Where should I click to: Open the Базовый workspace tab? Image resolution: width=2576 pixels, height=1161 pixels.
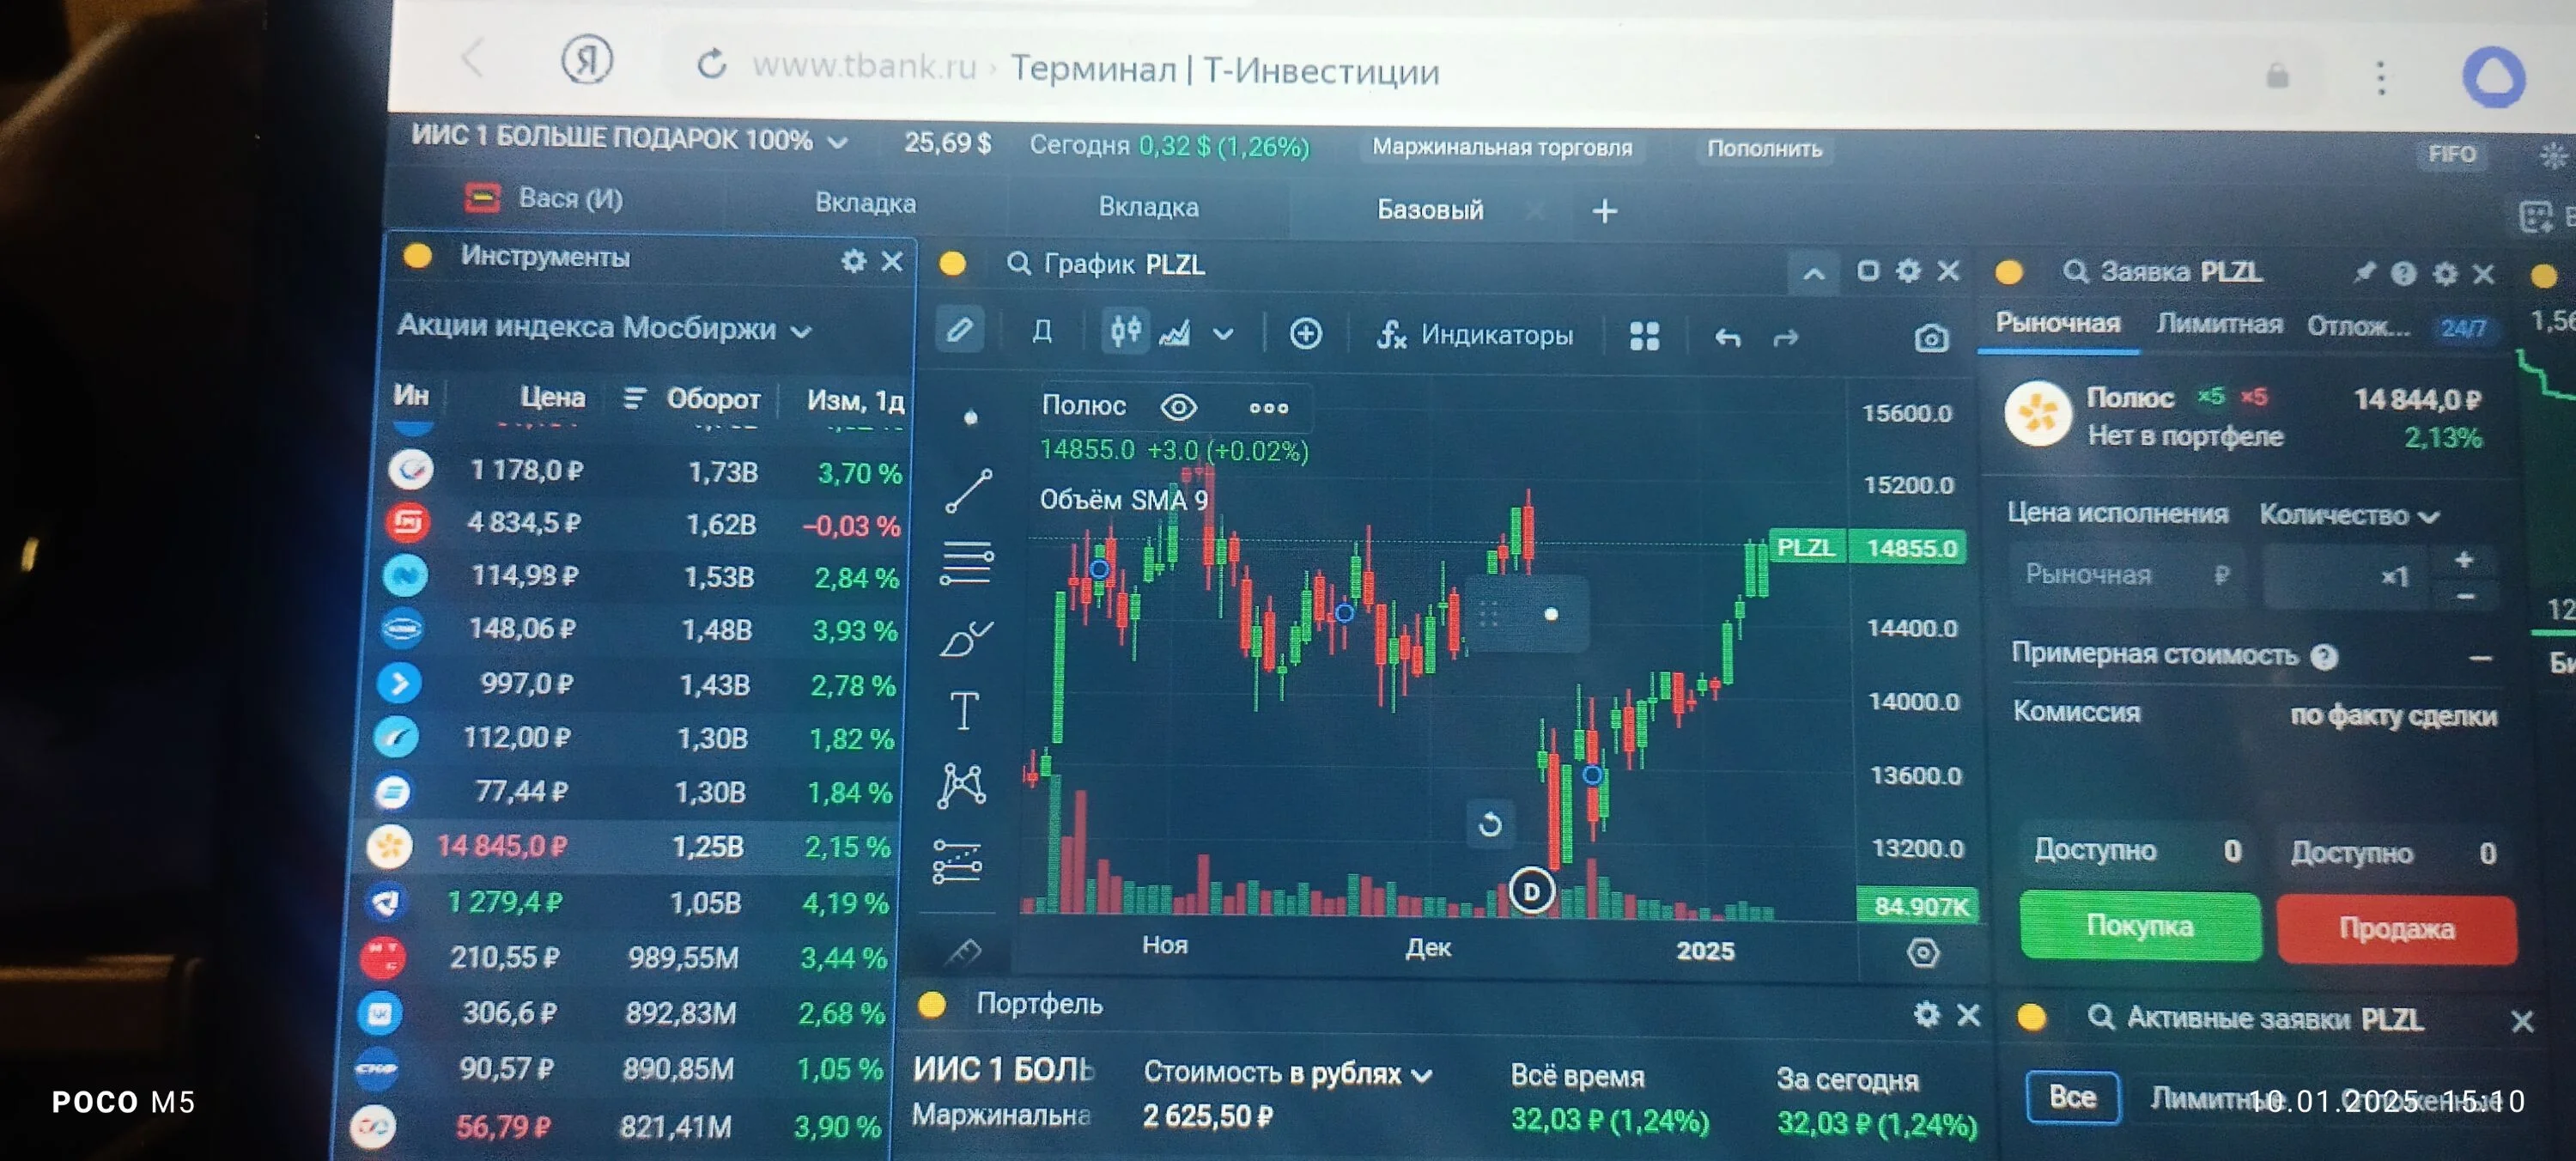coord(1430,209)
